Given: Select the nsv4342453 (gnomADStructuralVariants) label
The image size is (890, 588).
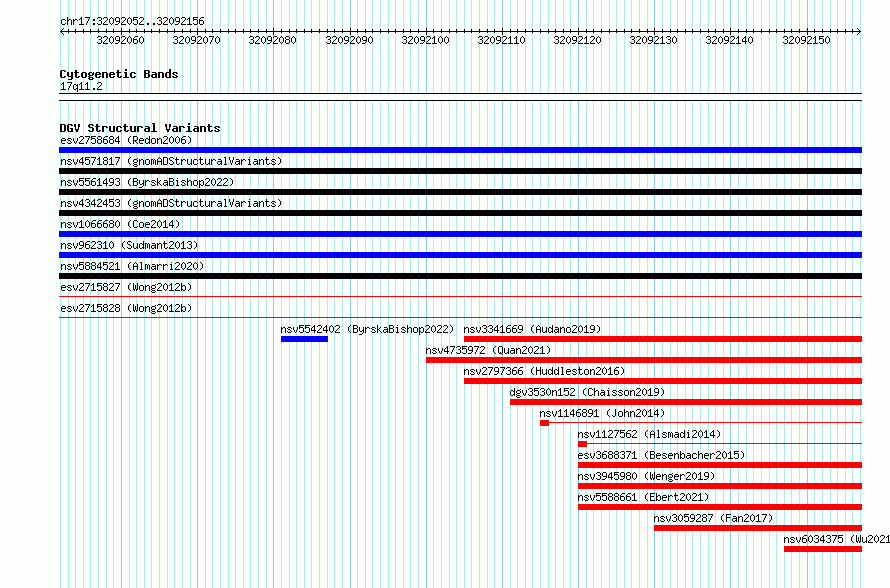Looking at the screenshot, I should pyautogui.click(x=171, y=203).
